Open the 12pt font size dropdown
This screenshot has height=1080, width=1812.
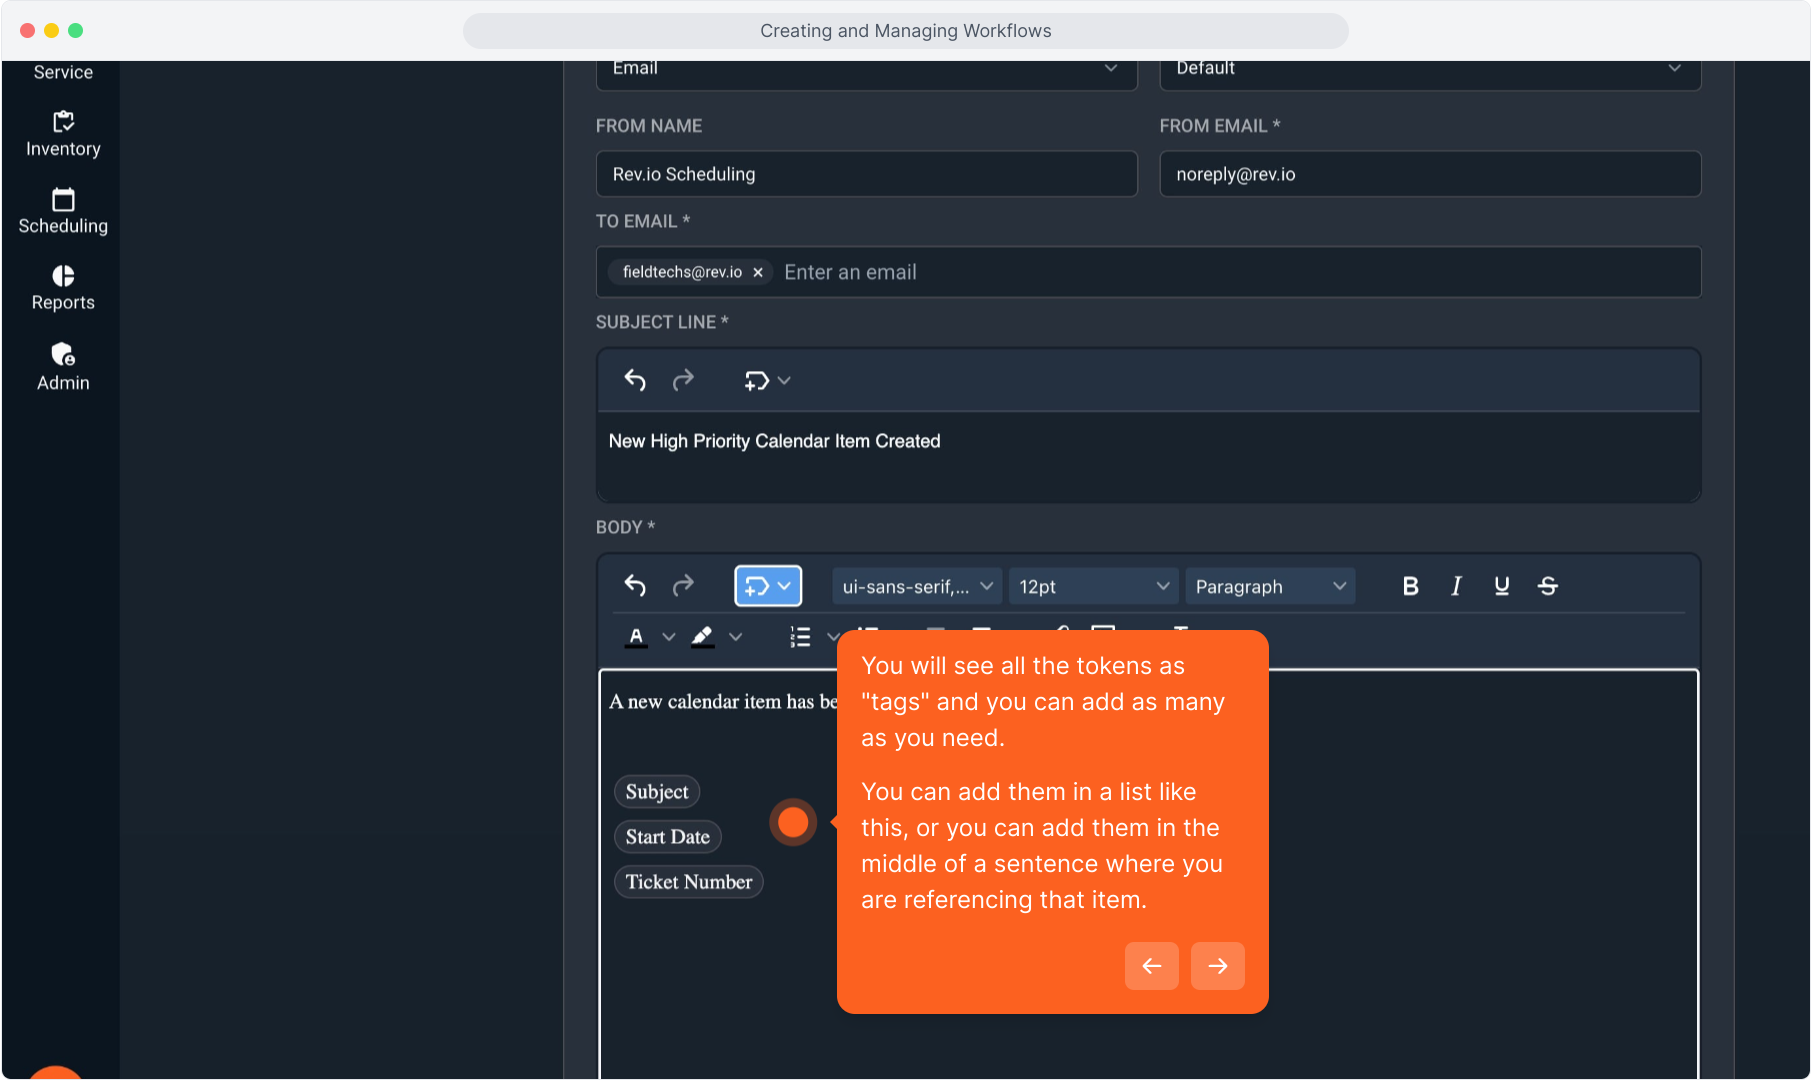1093,586
